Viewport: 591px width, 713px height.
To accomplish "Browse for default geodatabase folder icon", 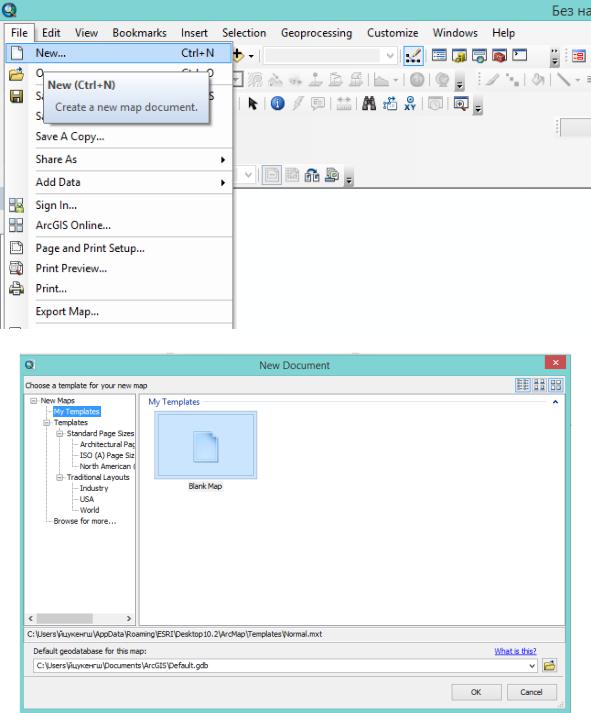I will (x=549, y=666).
